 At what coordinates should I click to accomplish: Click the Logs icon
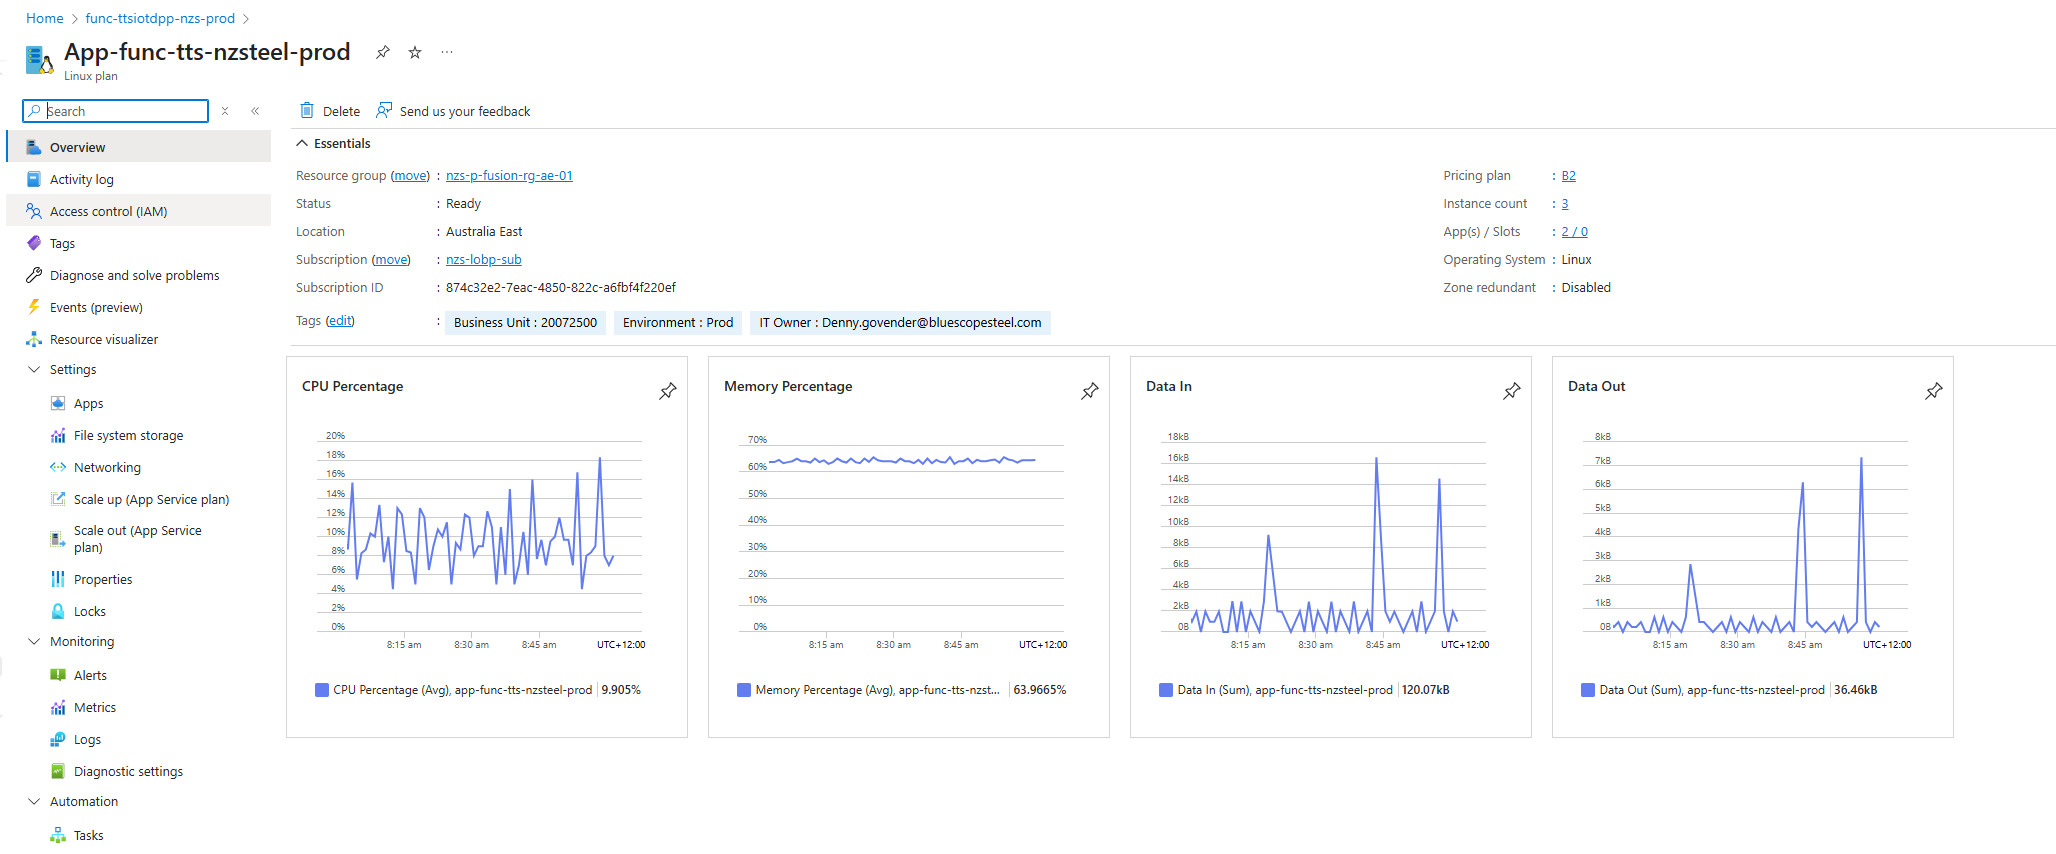58,739
